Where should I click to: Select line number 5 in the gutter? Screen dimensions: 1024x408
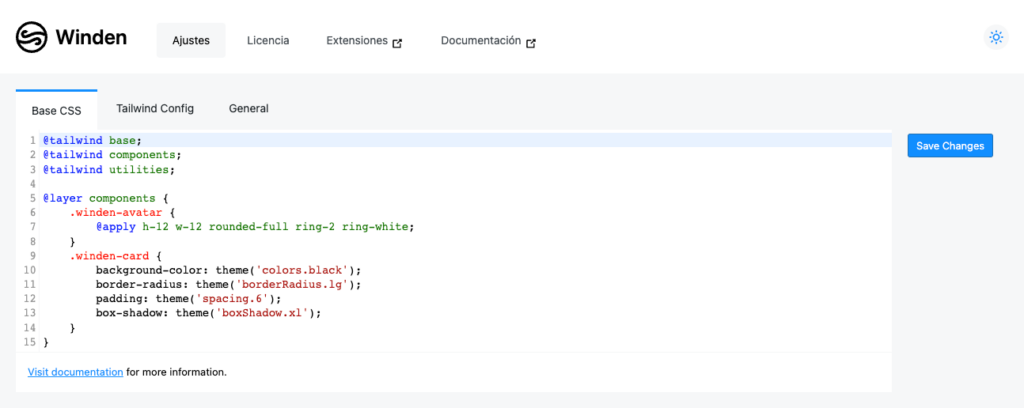[x=31, y=198]
